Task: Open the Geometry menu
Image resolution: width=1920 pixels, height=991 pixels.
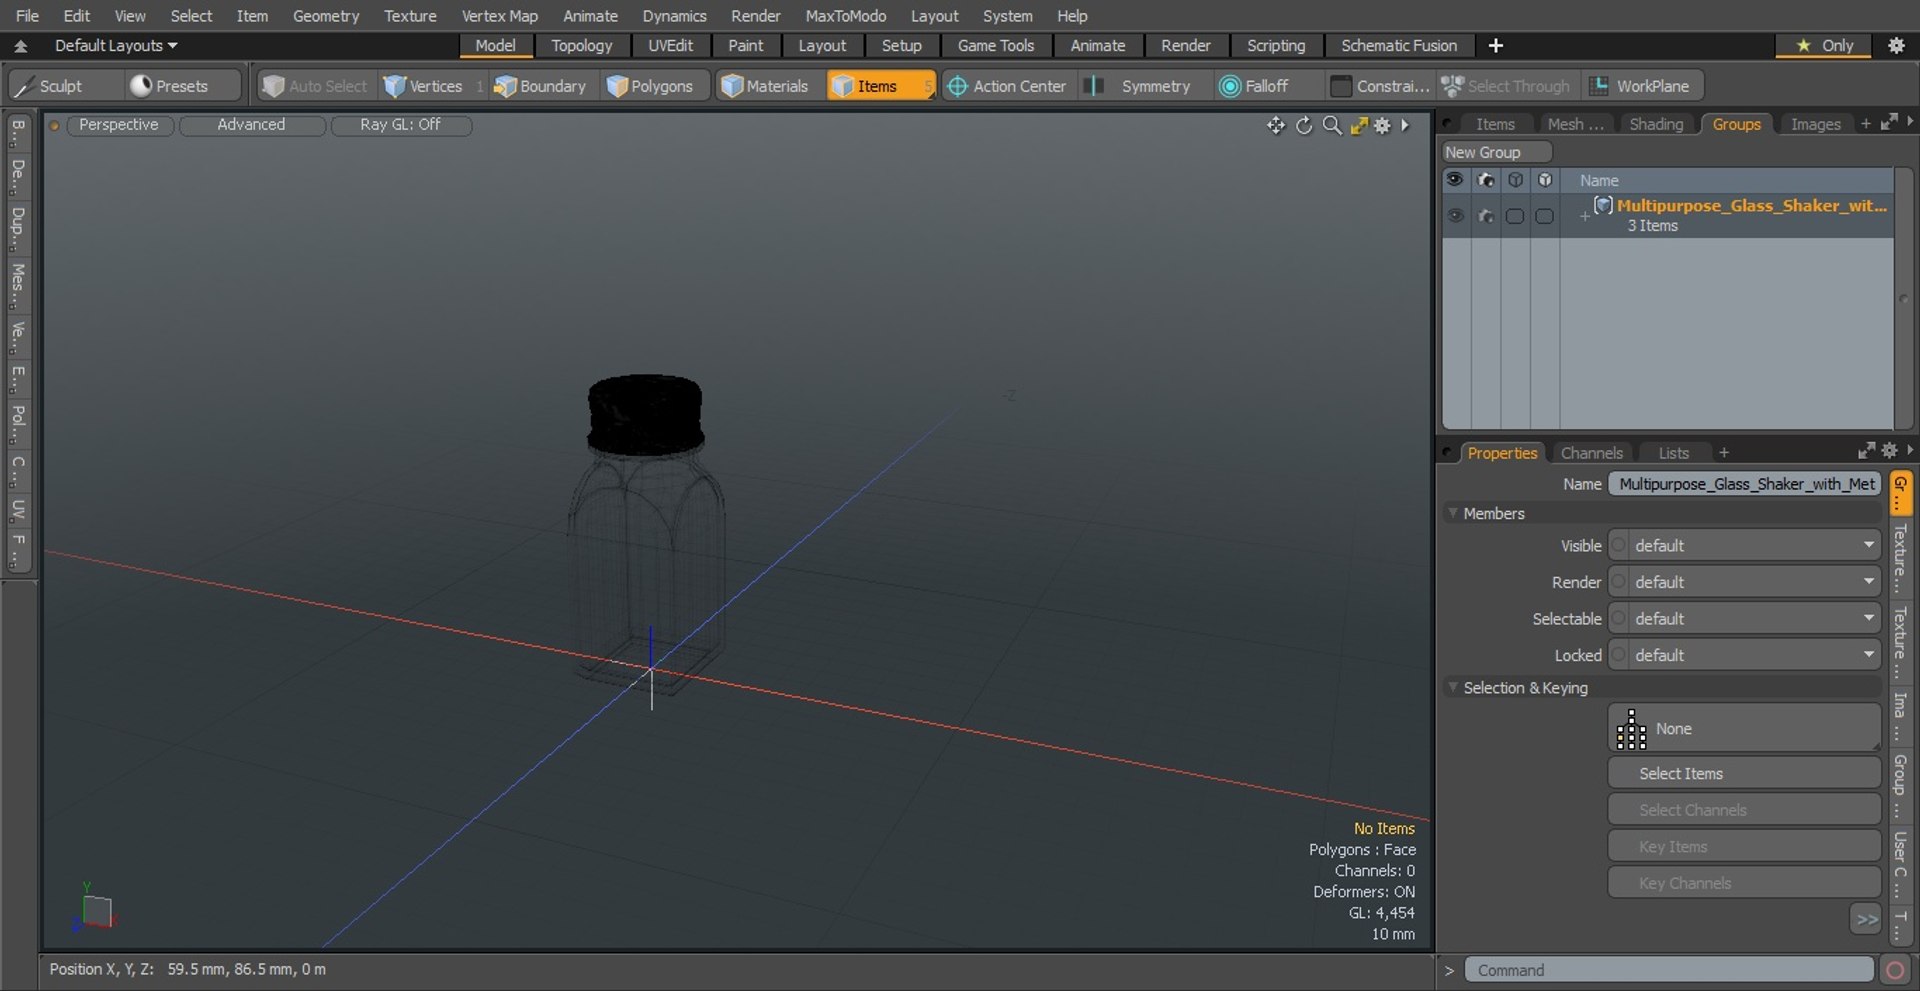Action: click(325, 16)
